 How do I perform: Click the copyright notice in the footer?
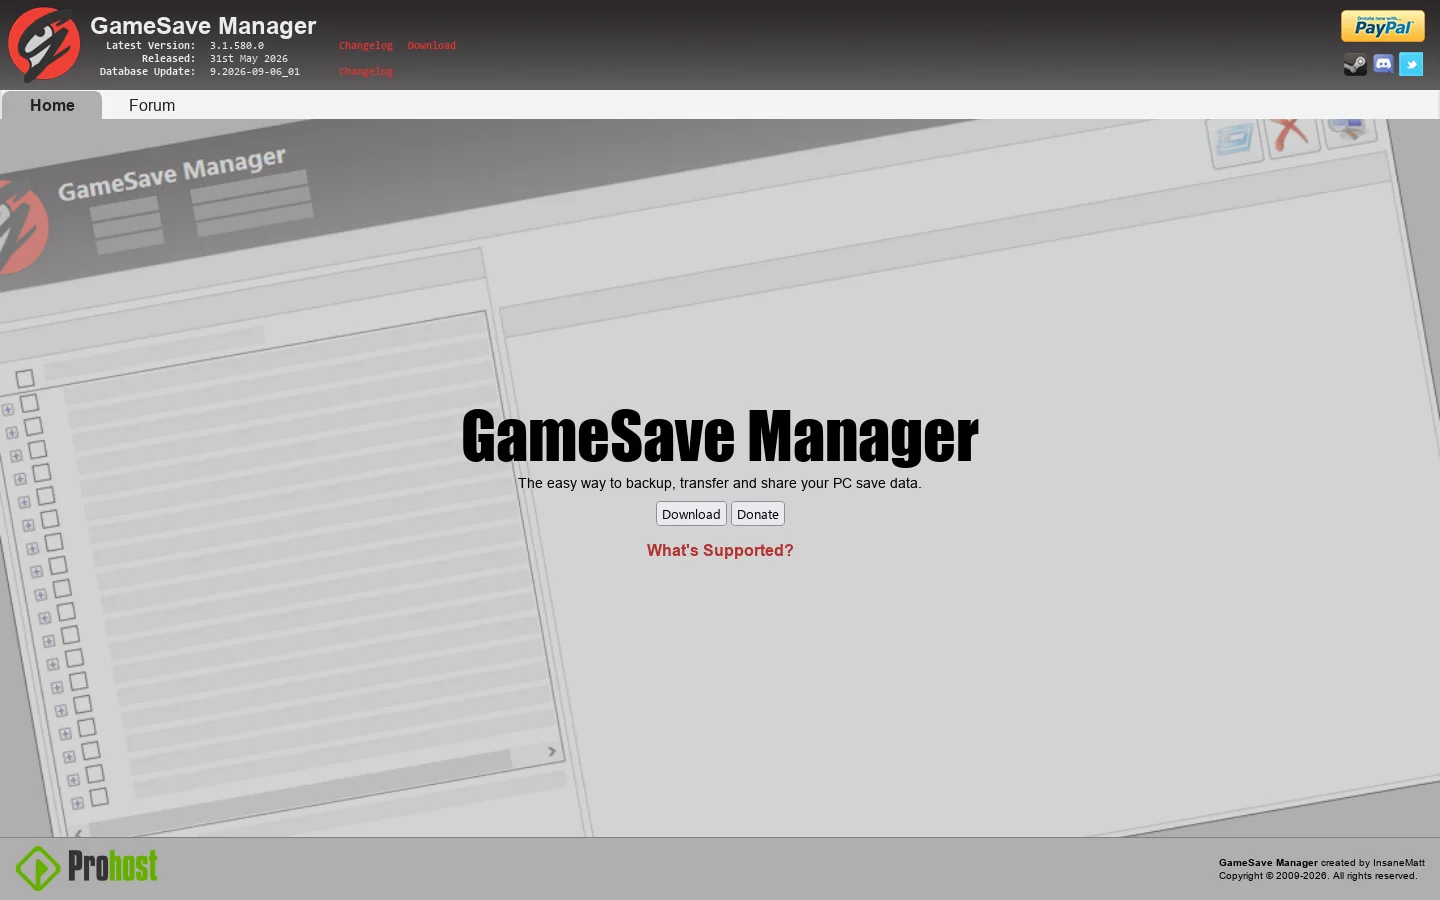pyautogui.click(x=1318, y=876)
